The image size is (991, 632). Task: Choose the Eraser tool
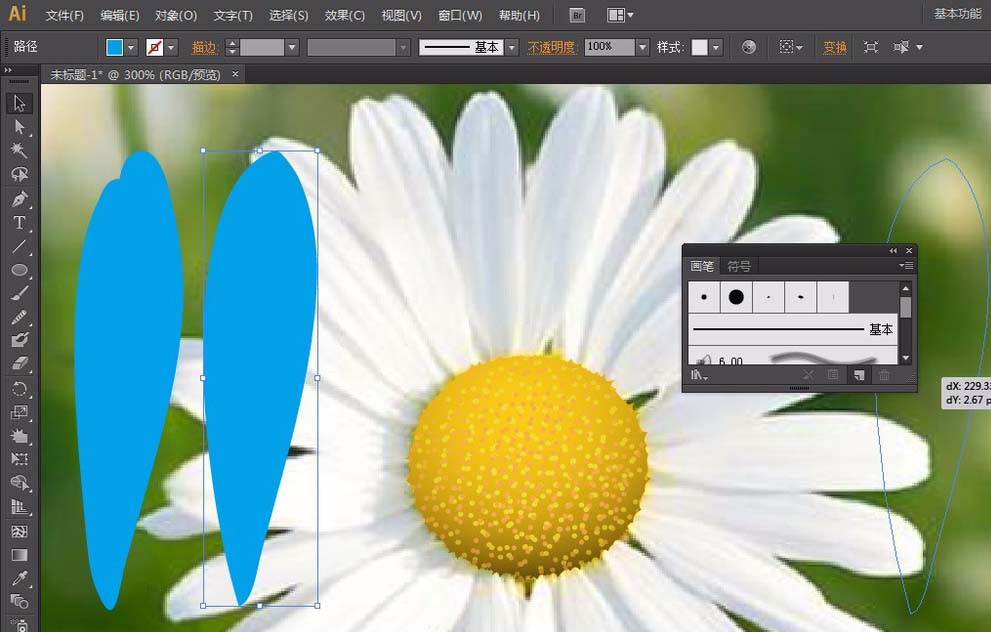pyautogui.click(x=19, y=364)
